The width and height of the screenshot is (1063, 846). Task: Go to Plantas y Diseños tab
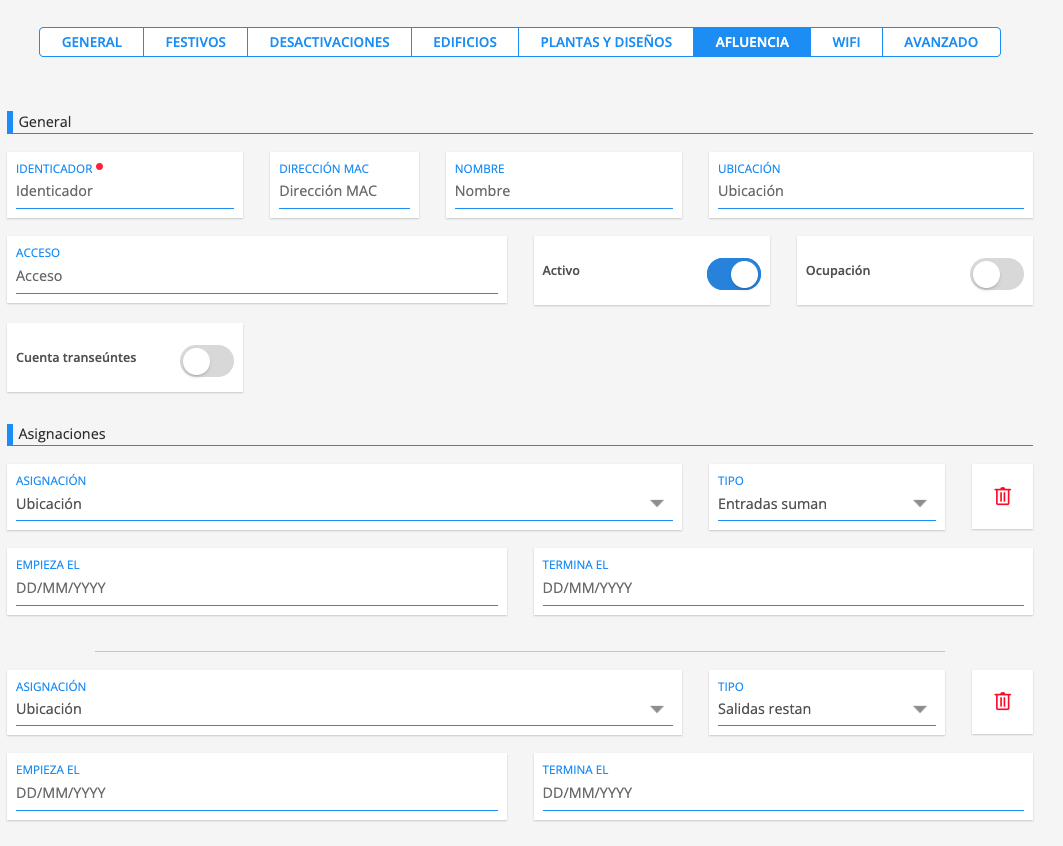pyautogui.click(x=606, y=42)
